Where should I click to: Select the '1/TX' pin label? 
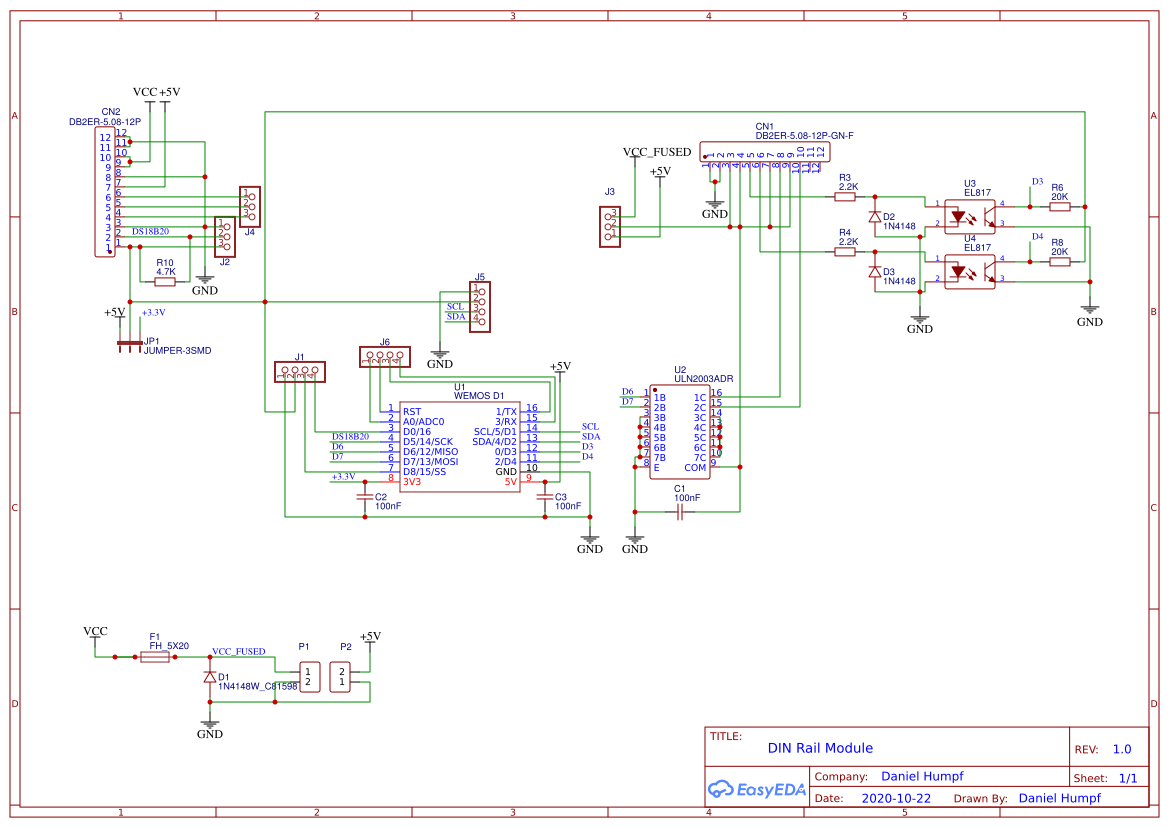[x=506, y=411]
